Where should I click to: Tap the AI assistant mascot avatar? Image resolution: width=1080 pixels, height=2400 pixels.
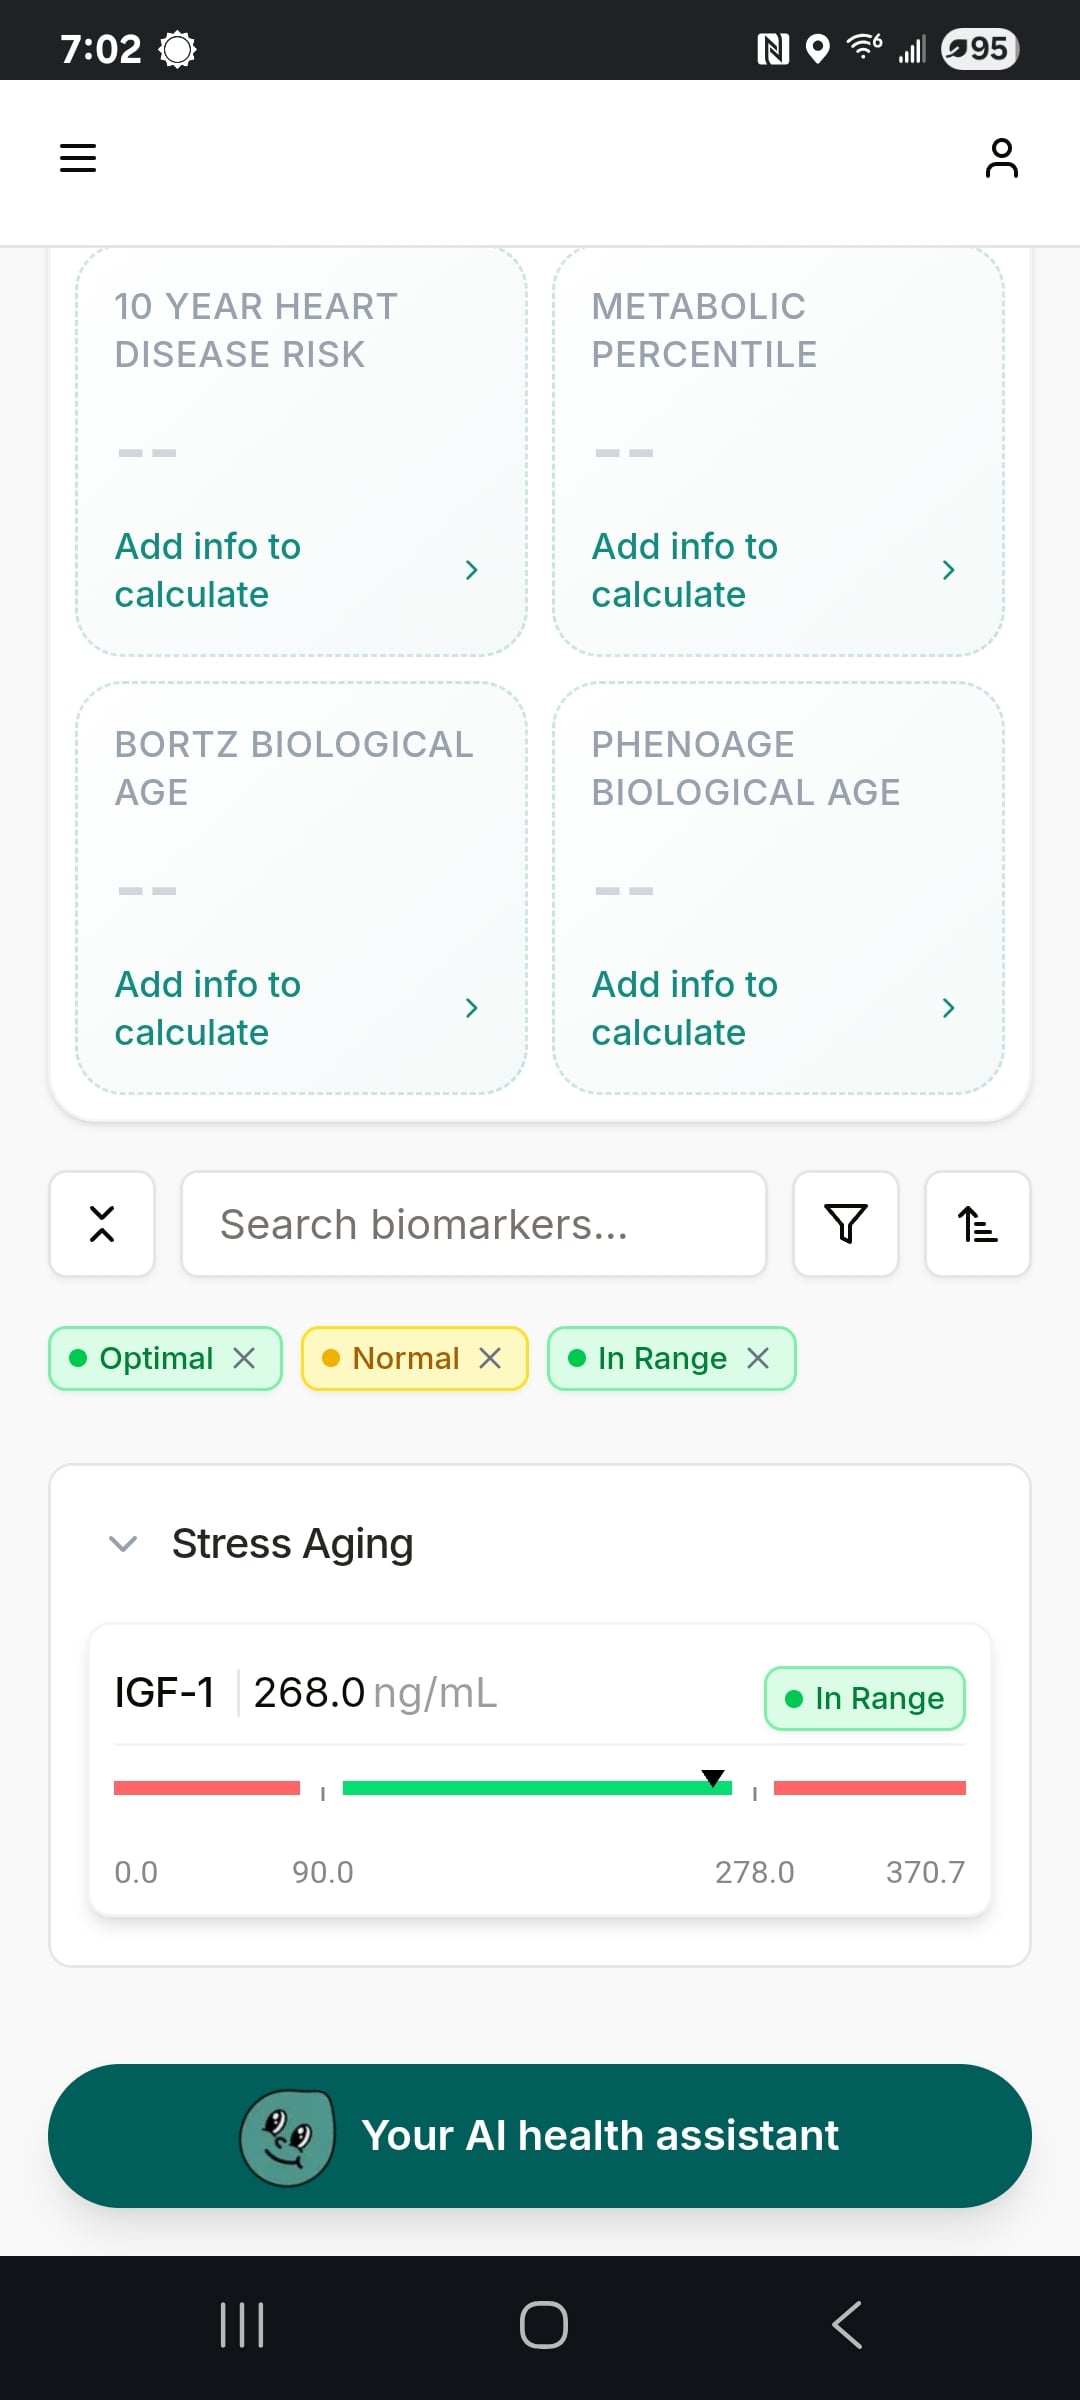[287, 2136]
